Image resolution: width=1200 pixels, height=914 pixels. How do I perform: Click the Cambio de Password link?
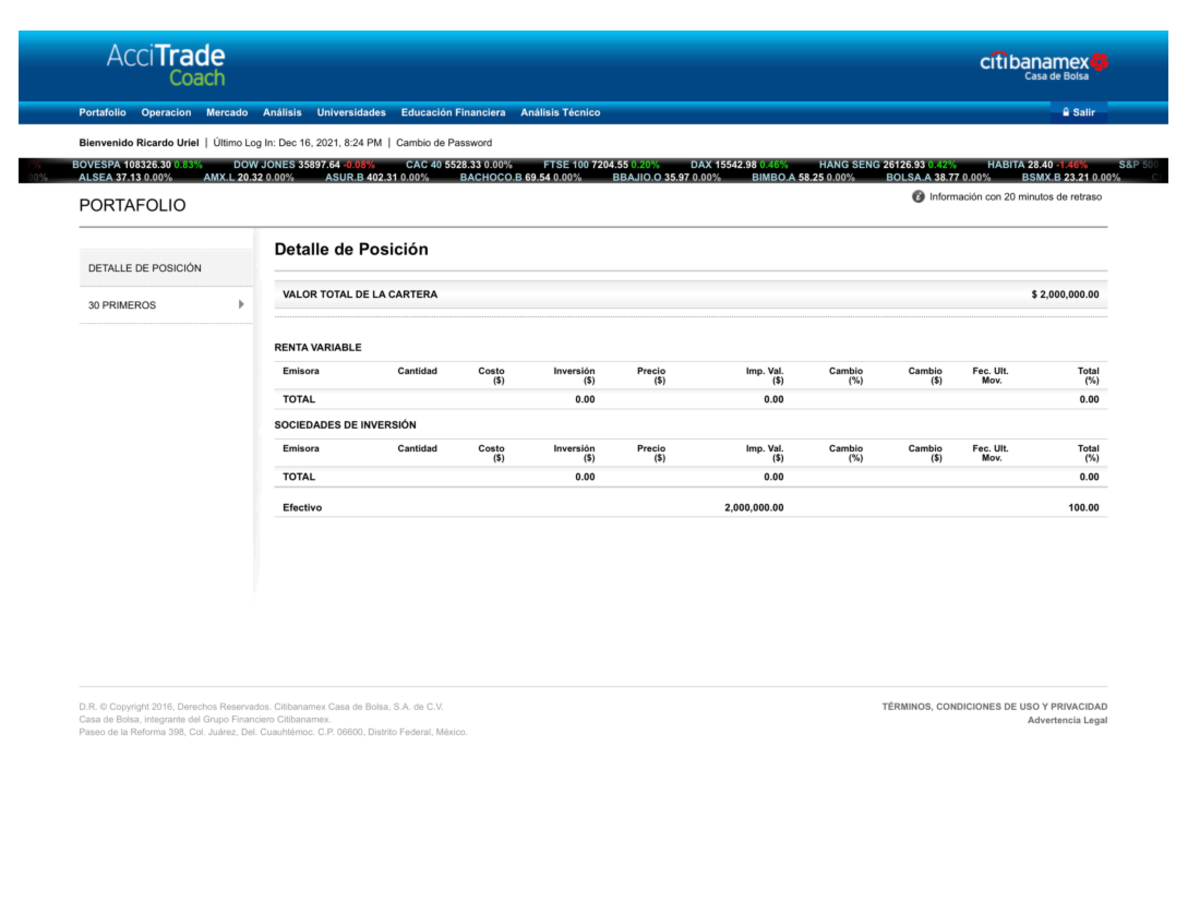coord(444,143)
